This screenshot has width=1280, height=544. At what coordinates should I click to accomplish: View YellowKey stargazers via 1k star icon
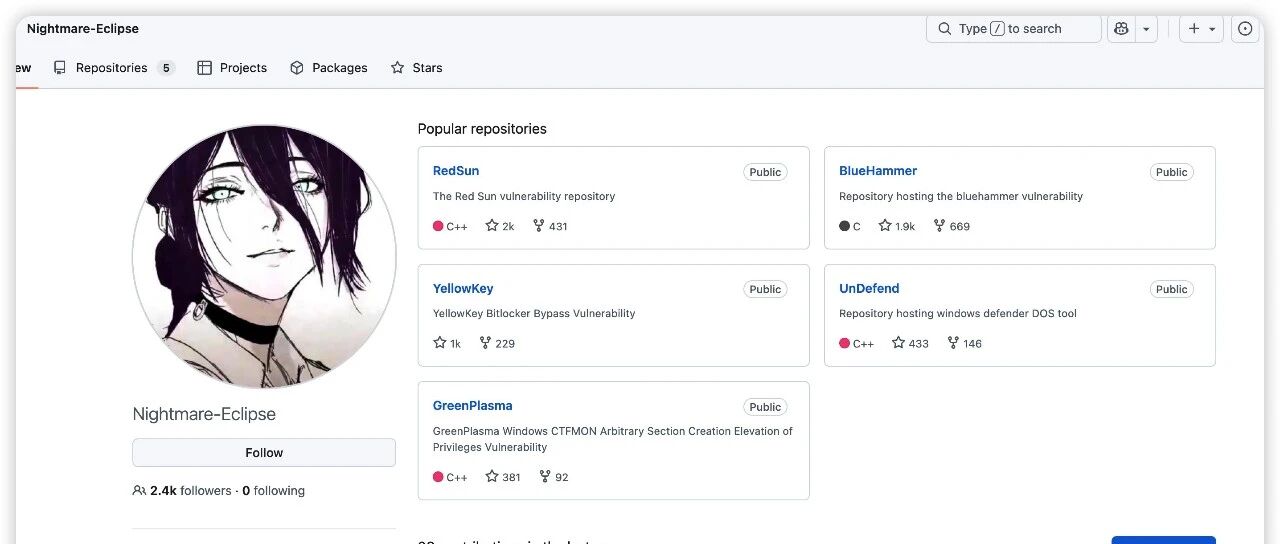tap(447, 343)
